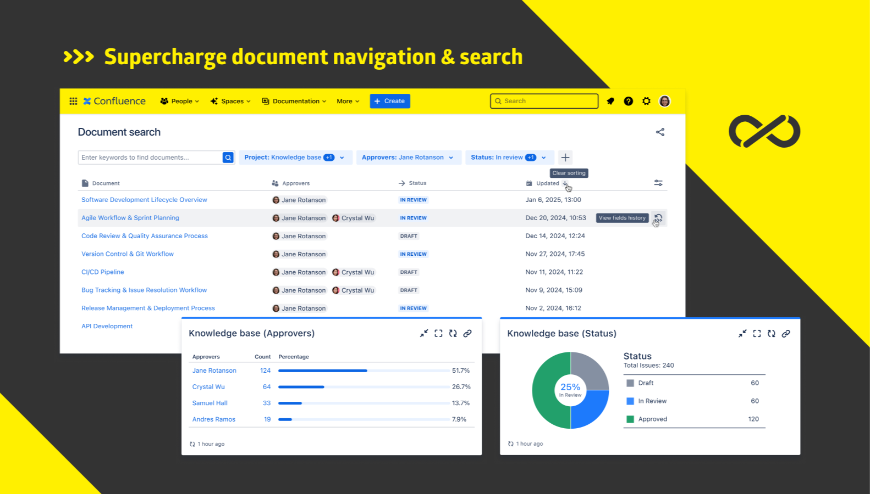
Task: Click the date Nov 27, 2024, 17:45
Action: 555,254
